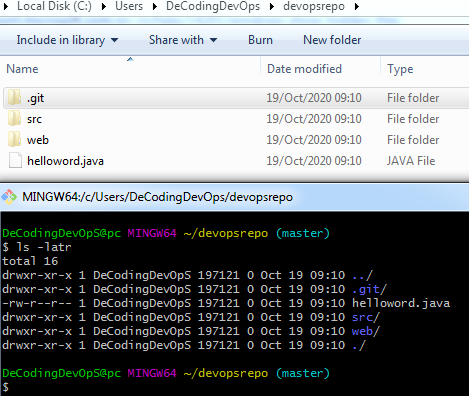Go to Local Disk (C:) in breadcrumb
This screenshot has width=469, height=396.
point(54,6)
